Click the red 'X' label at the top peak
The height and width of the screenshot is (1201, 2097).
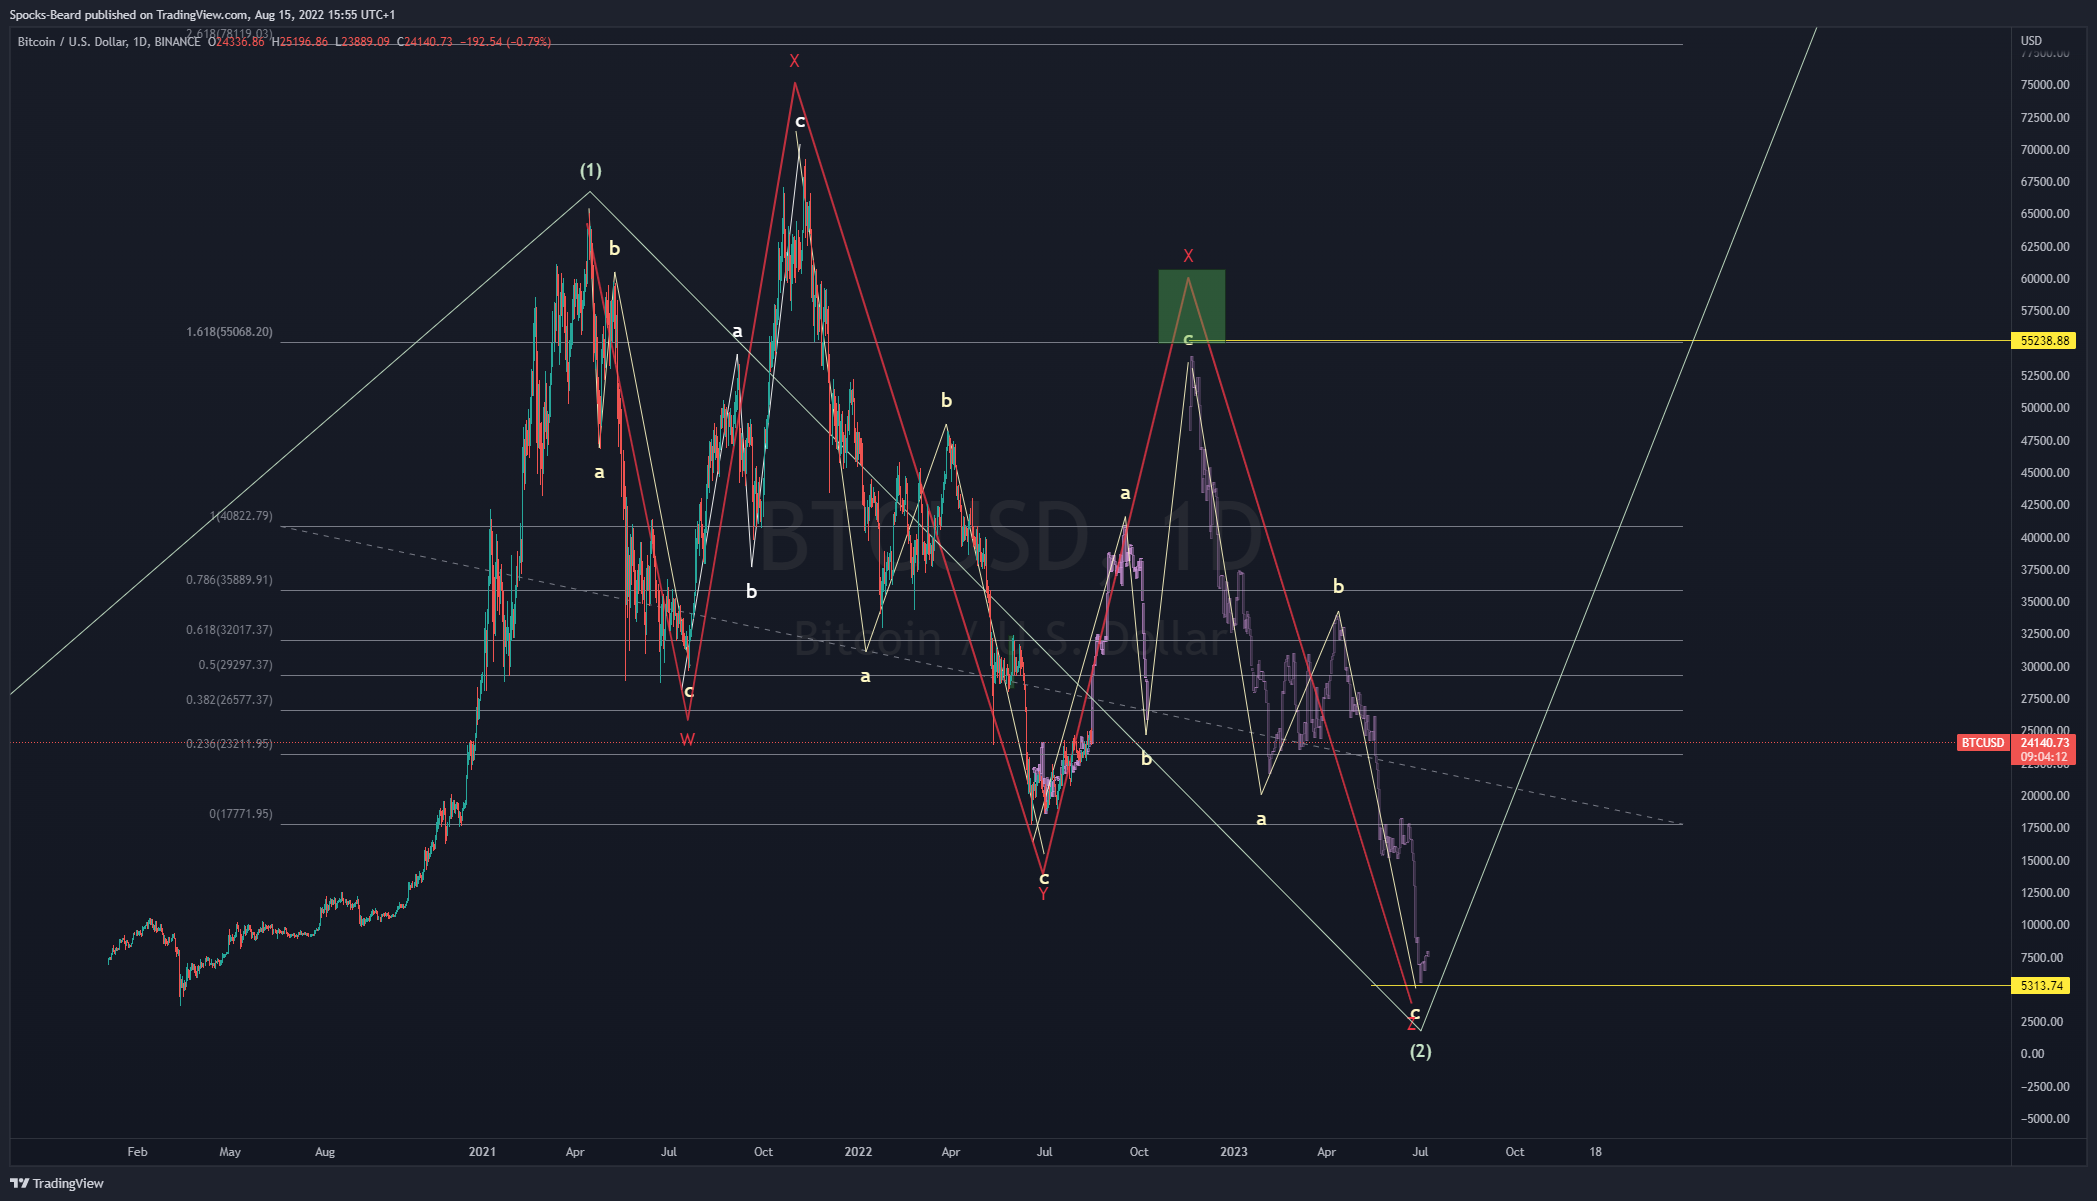point(794,61)
